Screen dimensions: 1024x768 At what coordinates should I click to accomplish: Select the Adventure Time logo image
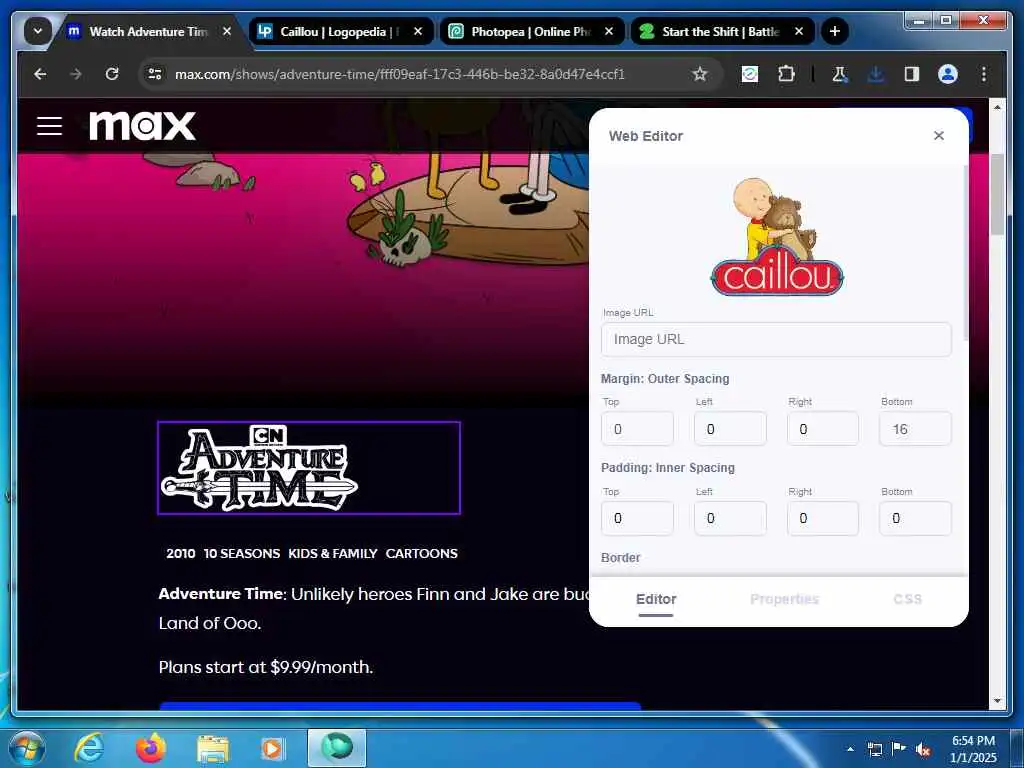coord(309,468)
